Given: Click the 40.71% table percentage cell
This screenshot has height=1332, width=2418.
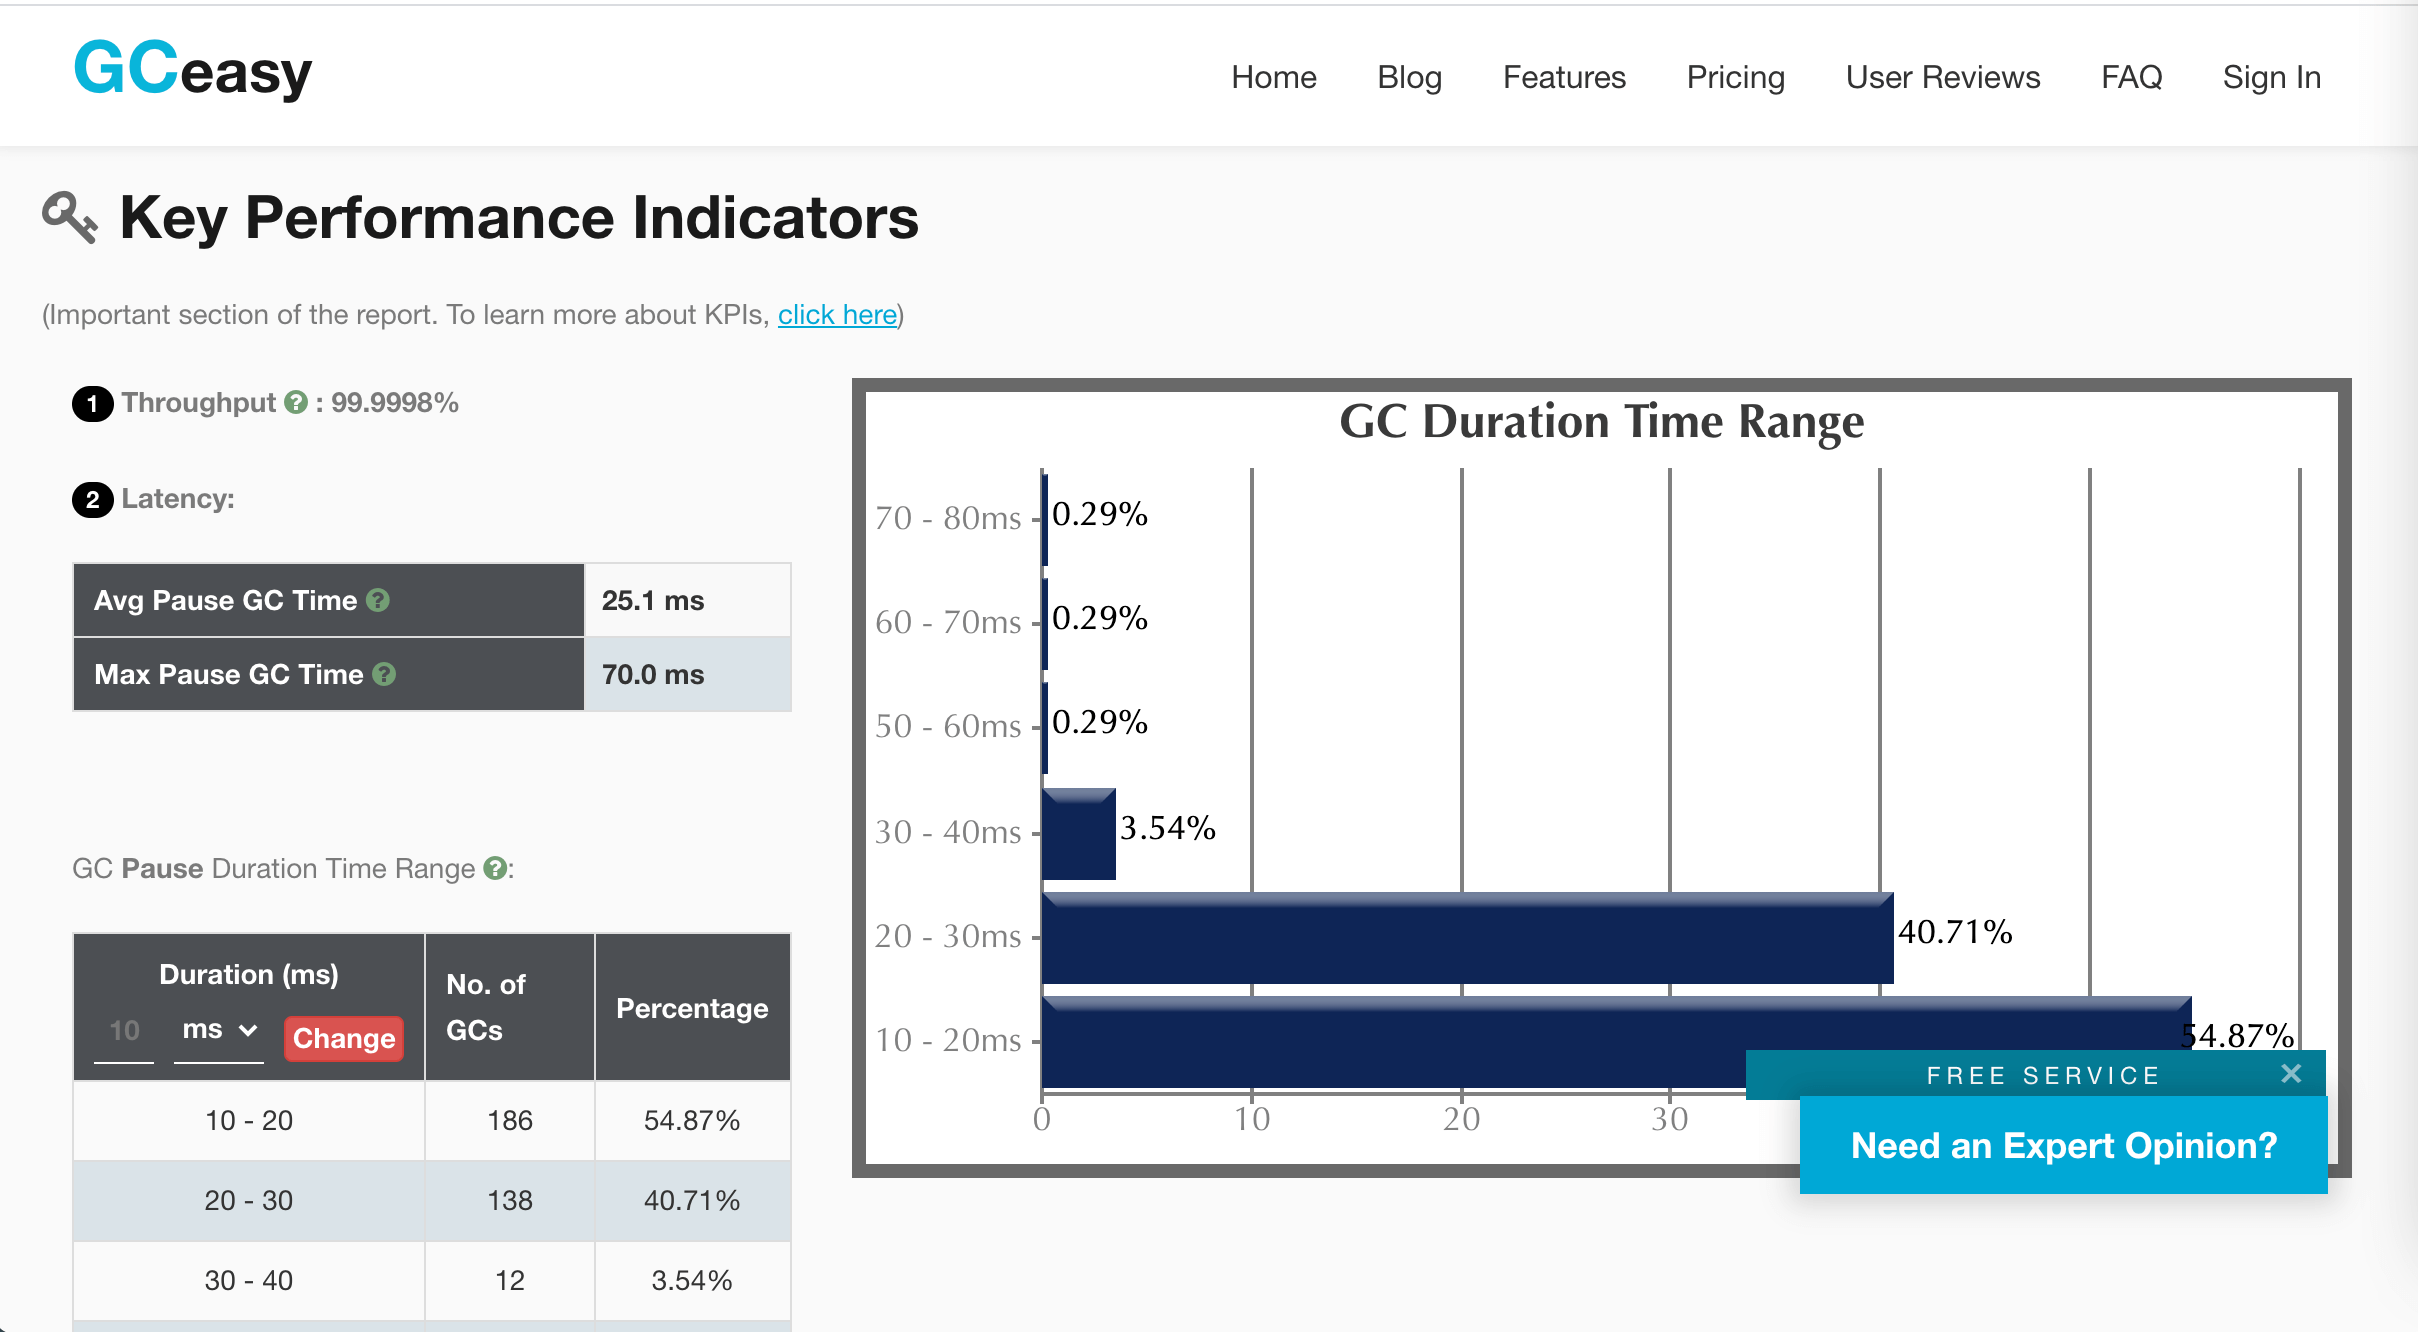Looking at the screenshot, I should click(x=692, y=1200).
